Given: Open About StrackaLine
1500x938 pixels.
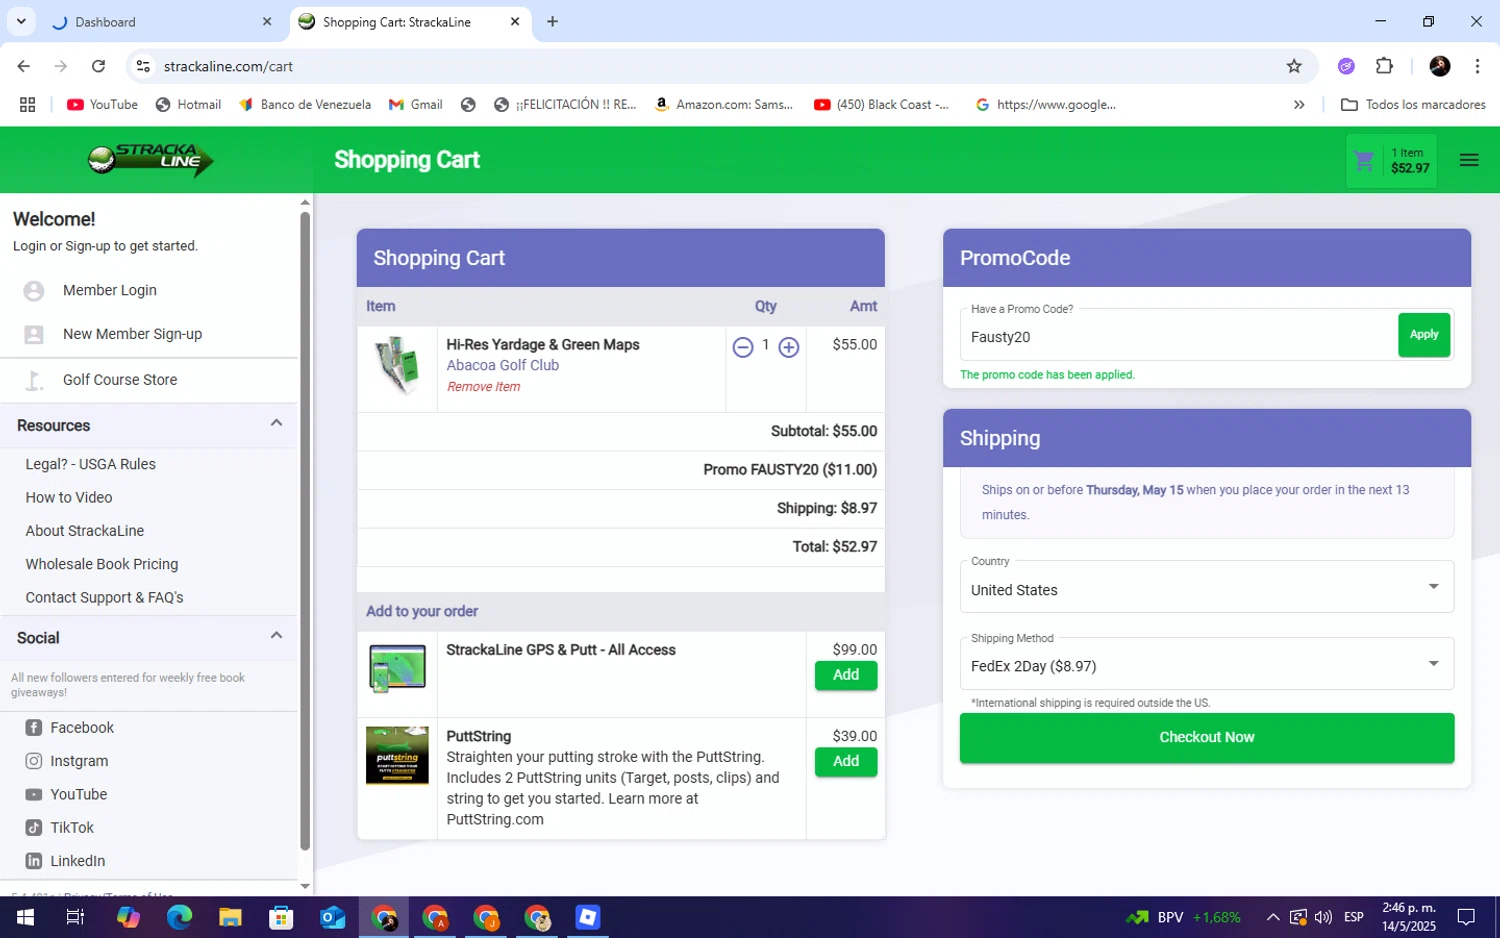Looking at the screenshot, I should pyautogui.click(x=85, y=531).
